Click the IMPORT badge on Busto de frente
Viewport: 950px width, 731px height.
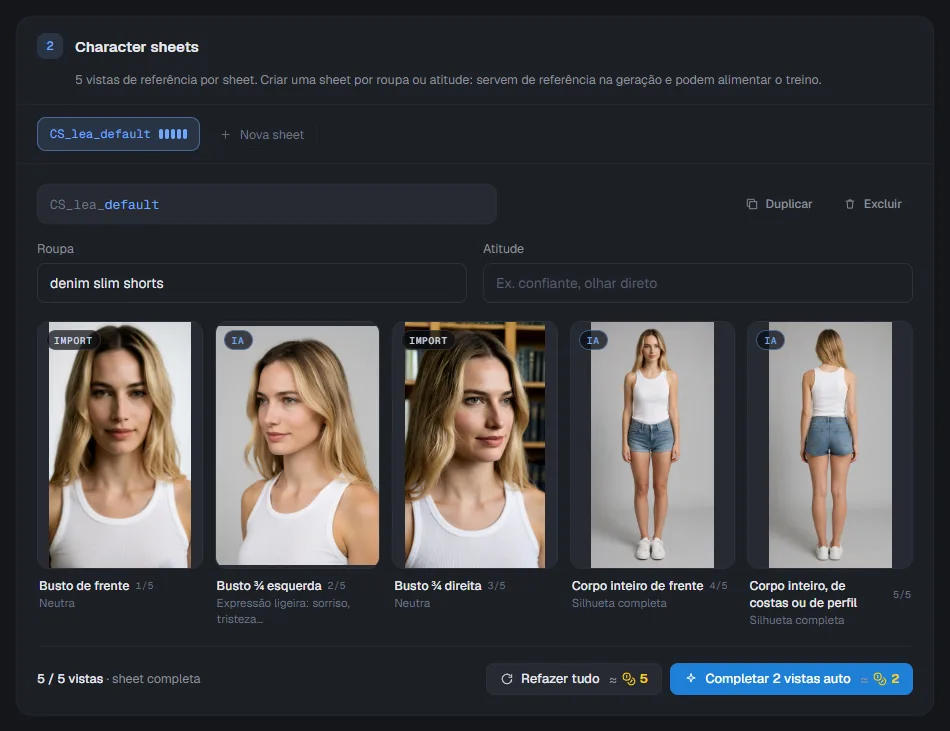[73, 340]
